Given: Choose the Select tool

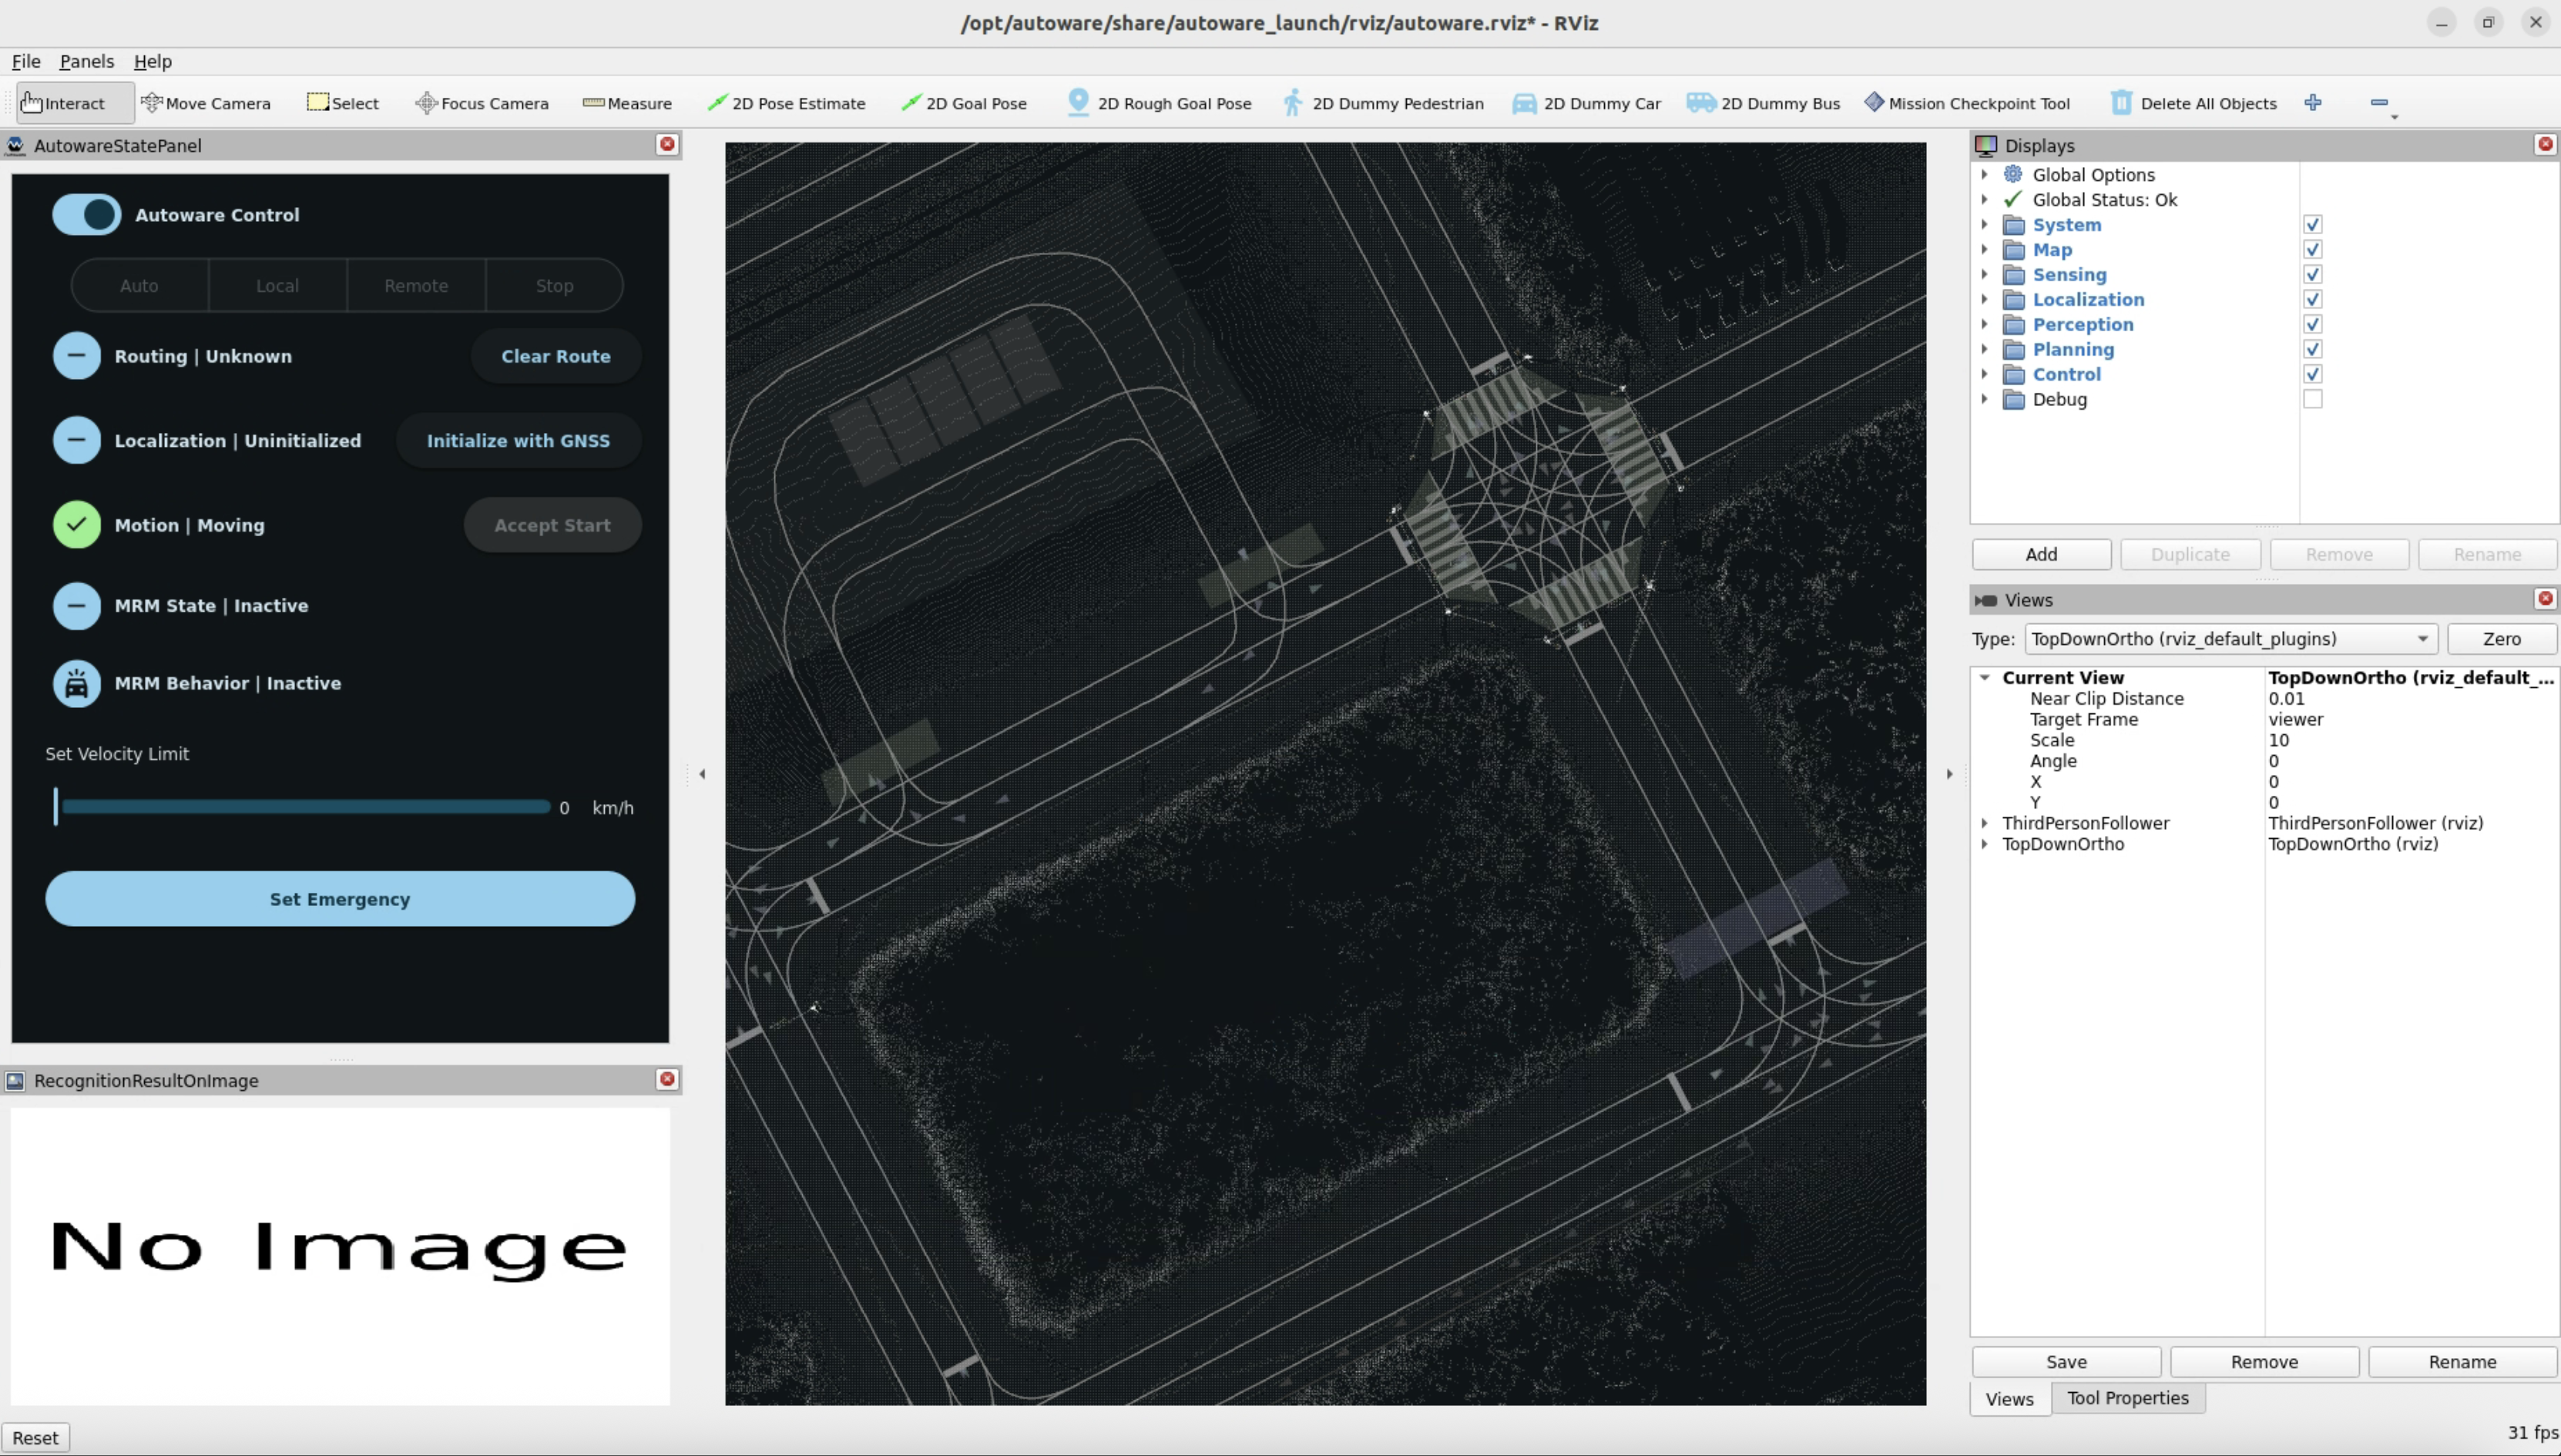Looking at the screenshot, I should (342, 103).
